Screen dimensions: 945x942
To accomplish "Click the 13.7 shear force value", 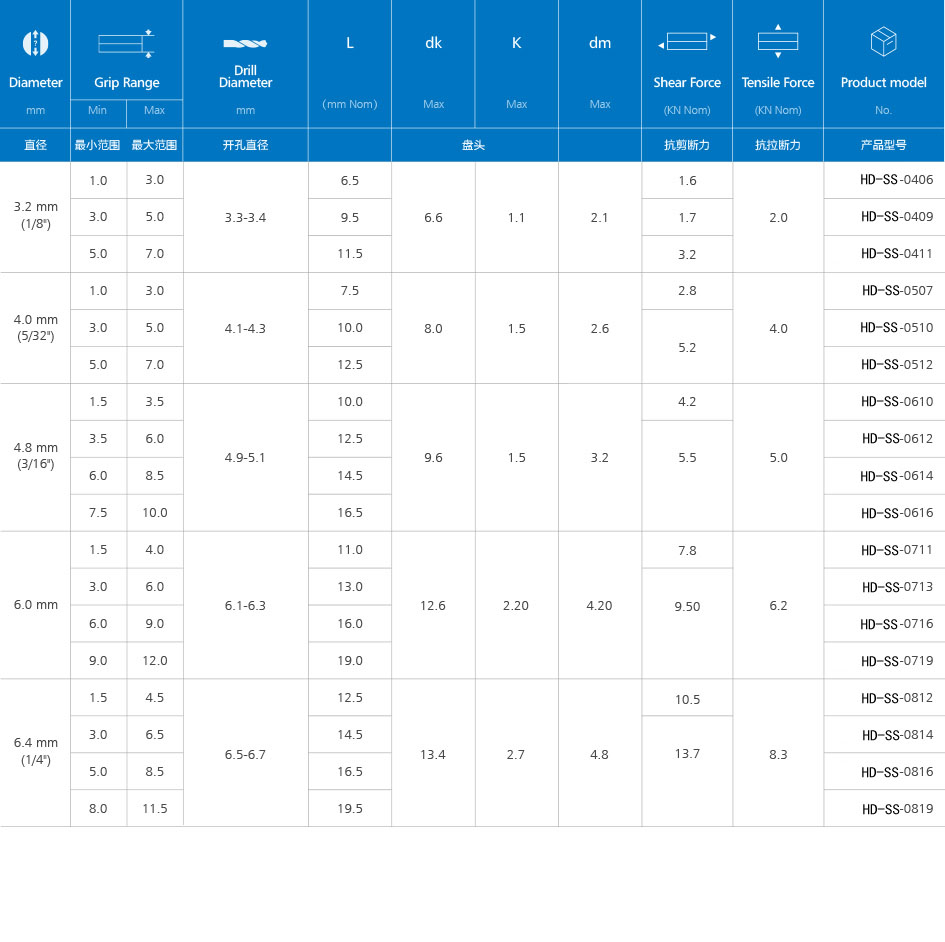I will pos(687,754).
